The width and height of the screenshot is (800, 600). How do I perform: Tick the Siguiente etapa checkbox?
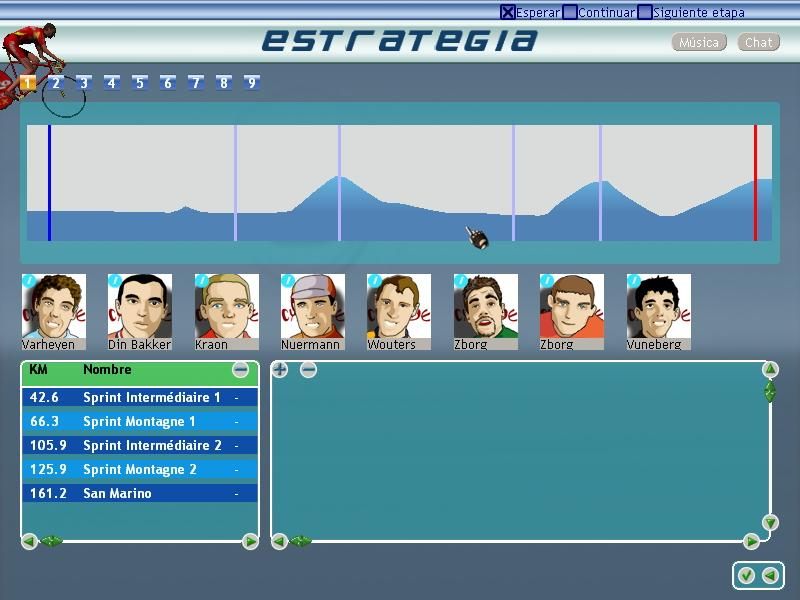pos(645,13)
